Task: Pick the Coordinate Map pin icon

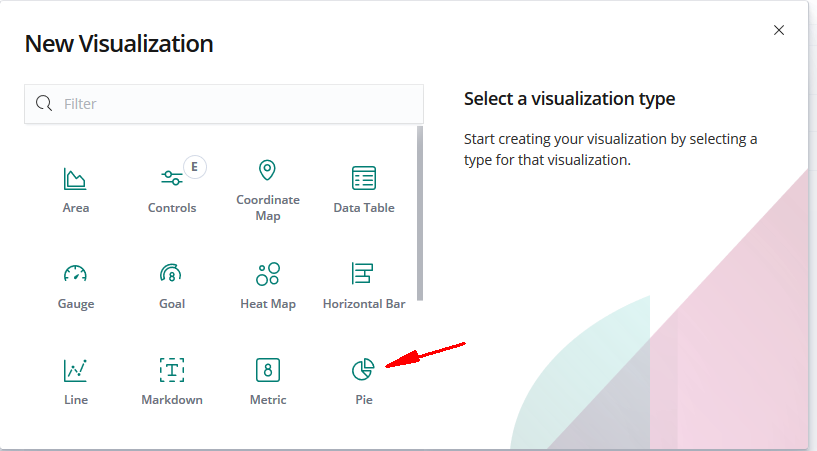Action: pyautogui.click(x=267, y=170)
